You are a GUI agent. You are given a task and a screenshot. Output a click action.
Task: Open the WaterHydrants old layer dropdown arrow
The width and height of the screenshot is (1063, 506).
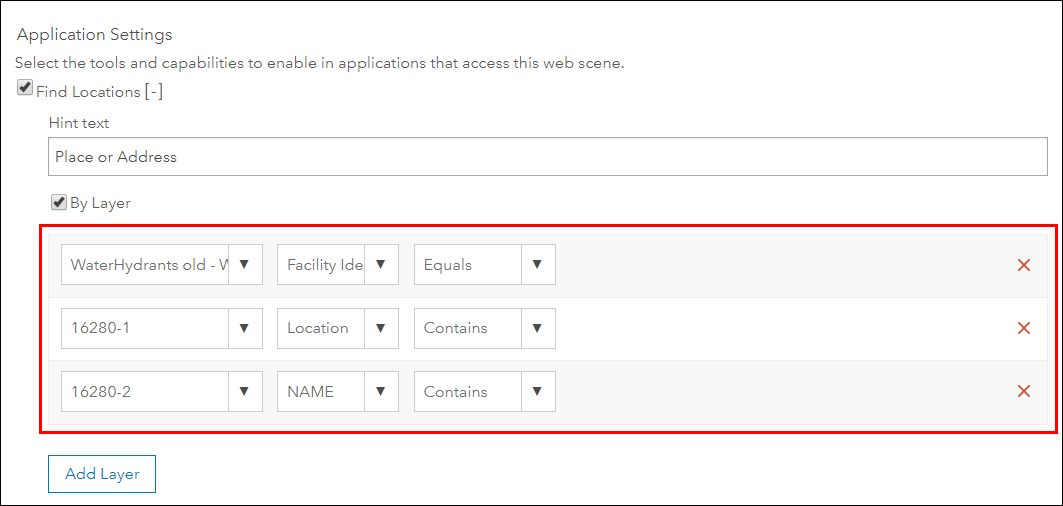pos(245,265)
